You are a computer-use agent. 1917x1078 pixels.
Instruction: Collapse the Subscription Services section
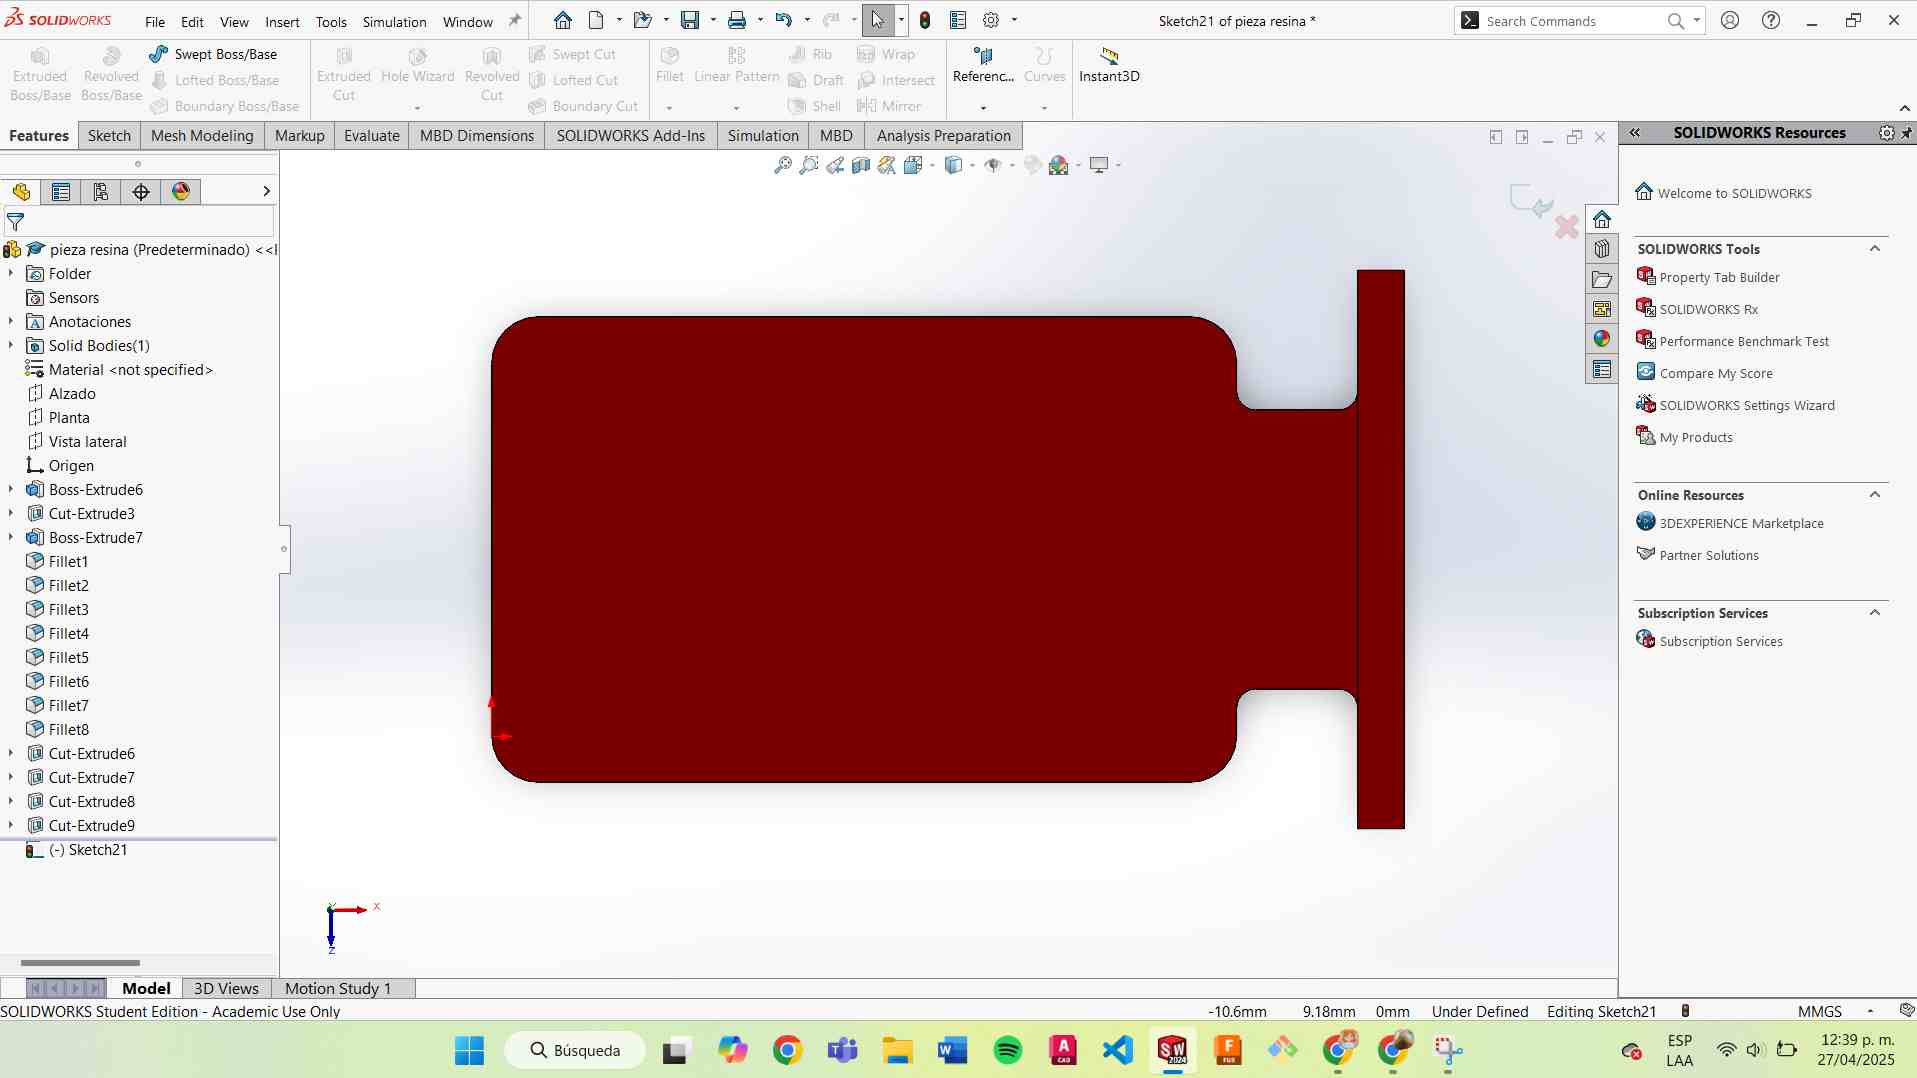coord(1875,613)
